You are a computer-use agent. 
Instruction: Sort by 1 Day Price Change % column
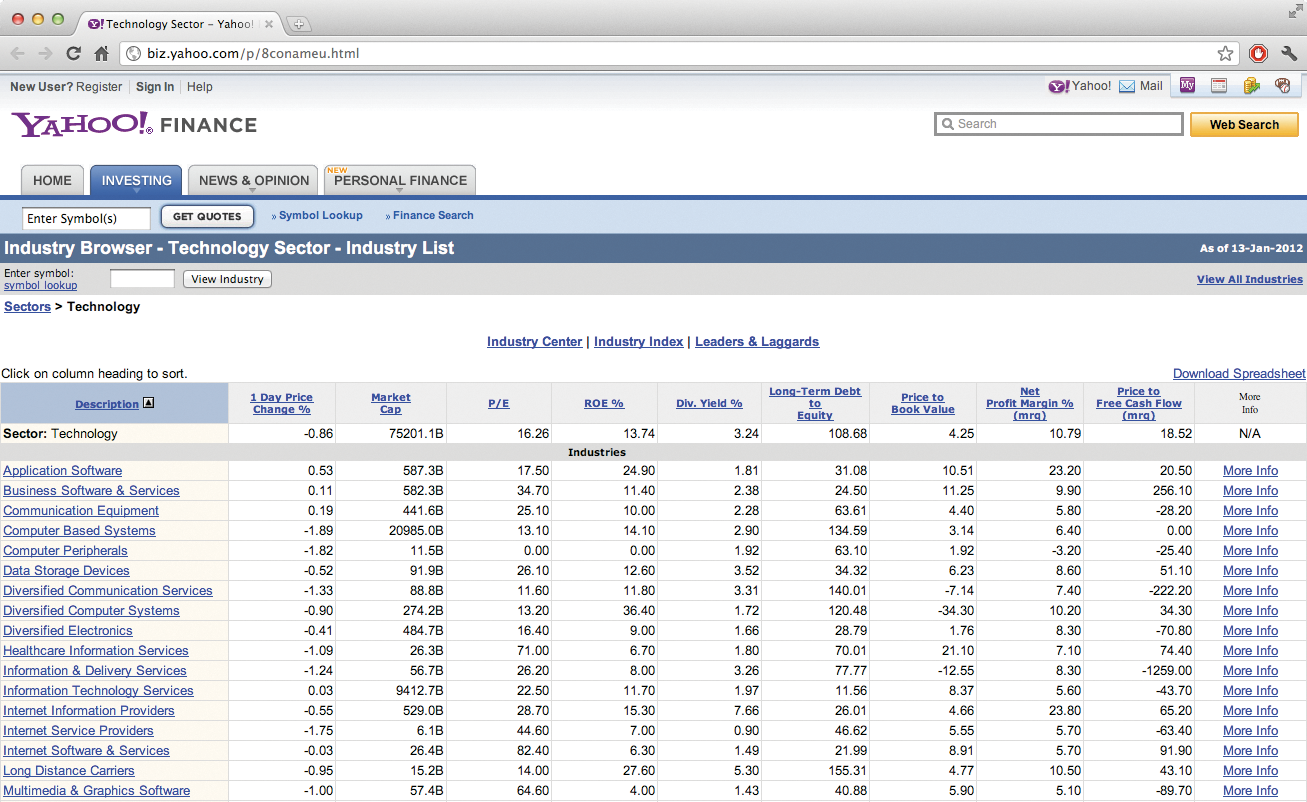click(281, 403)
